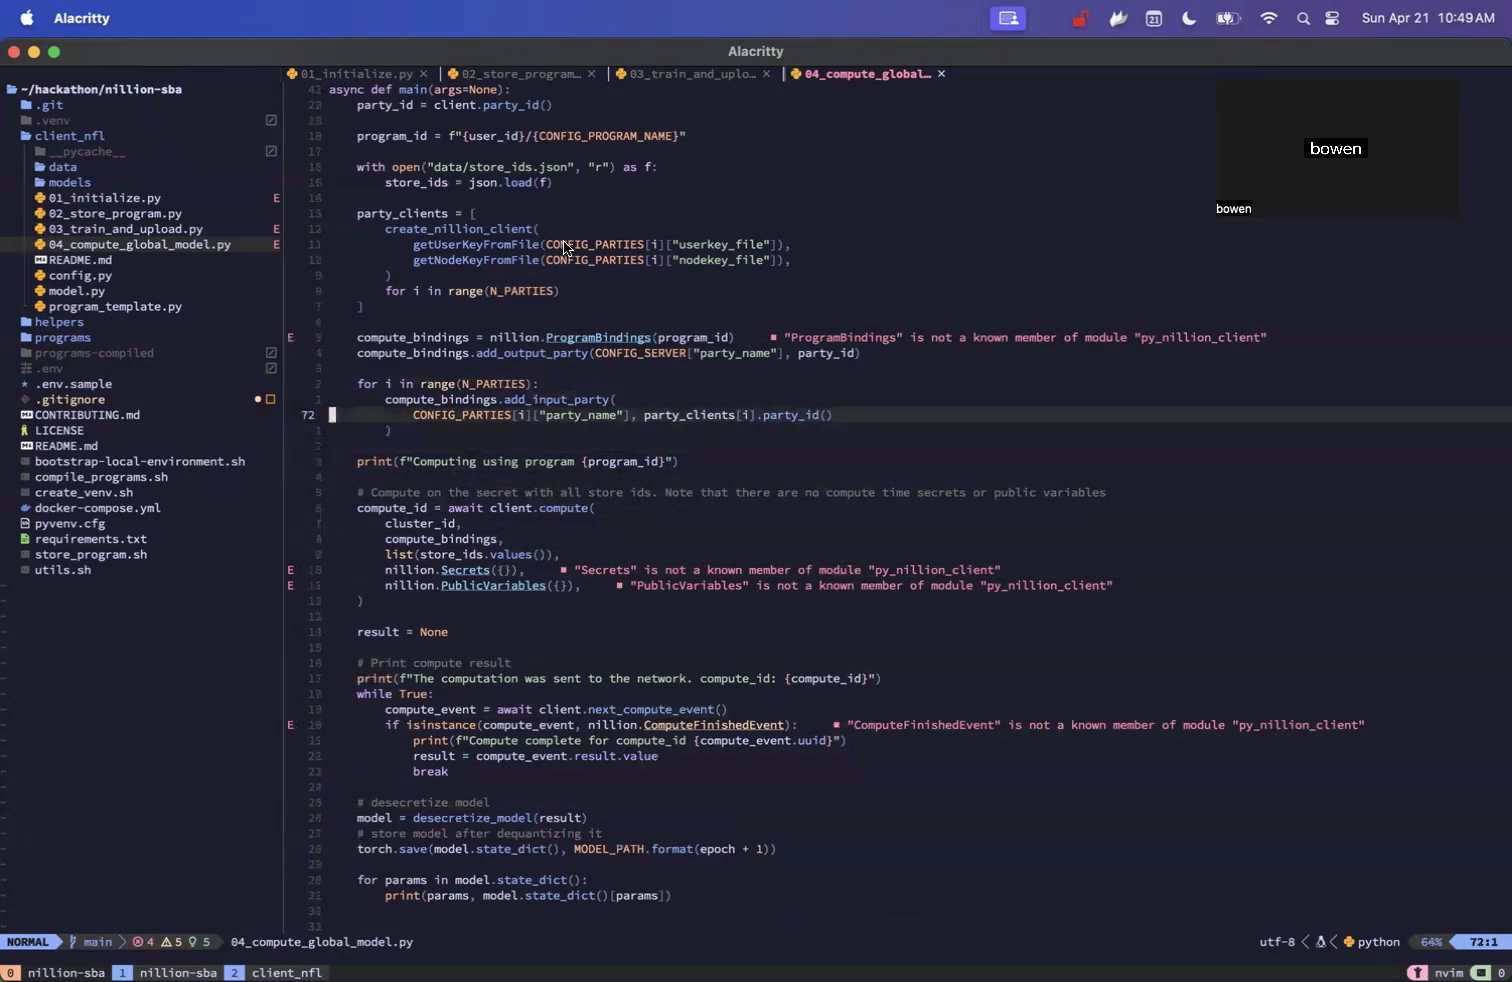Click the git modified square beside .gitignore
Image resolution: width=1512 pixels, height=982 pixels.
tap(270, 399)
